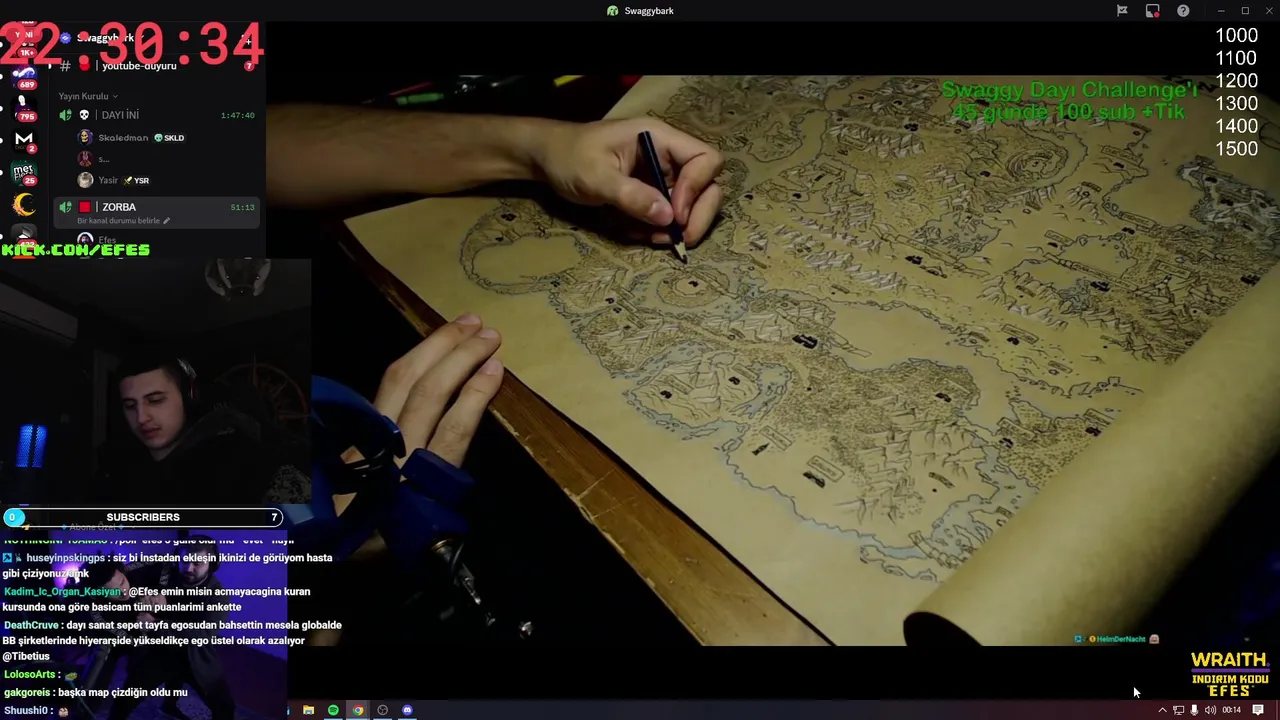Click LolosoArts chat username
1280x720 pixels.
pyautogui.click(x=30, y=675)
